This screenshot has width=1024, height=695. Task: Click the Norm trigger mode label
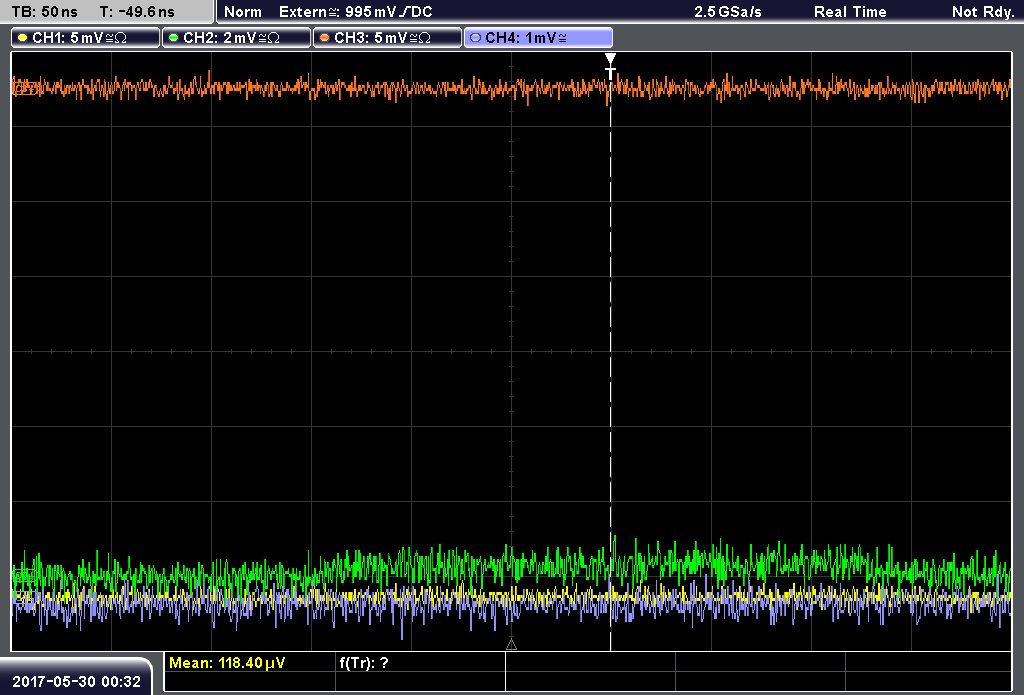pos(242,12)
